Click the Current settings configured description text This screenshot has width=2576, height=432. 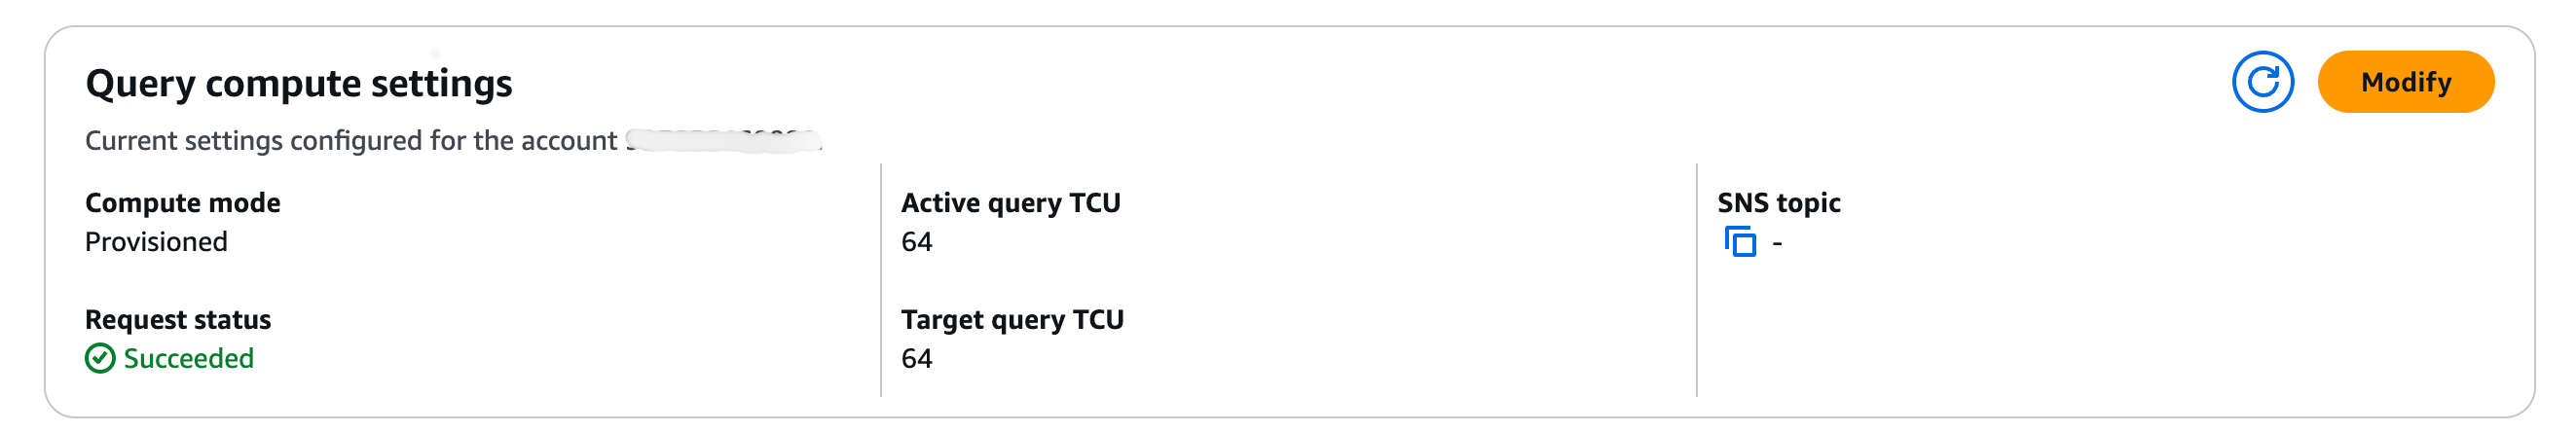[x=350, y=141]
